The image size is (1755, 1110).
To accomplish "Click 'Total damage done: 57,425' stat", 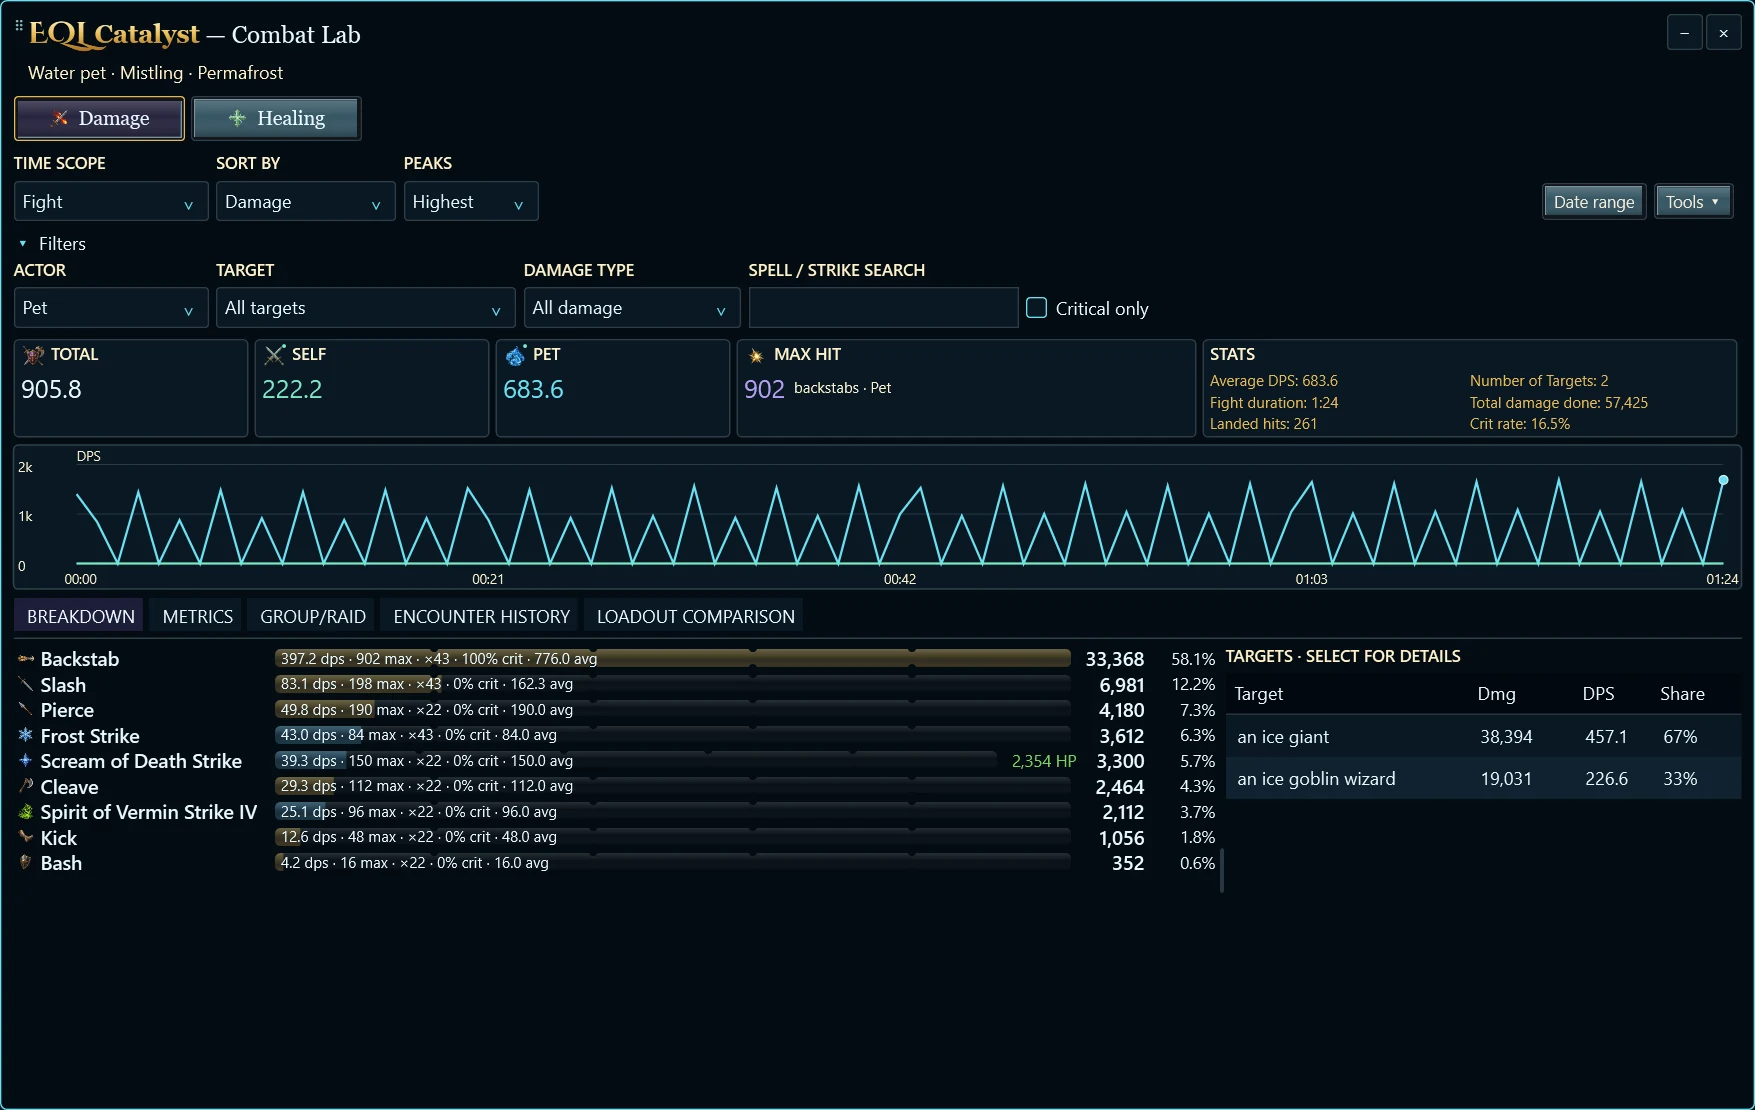I will (x=1558, y=403).
